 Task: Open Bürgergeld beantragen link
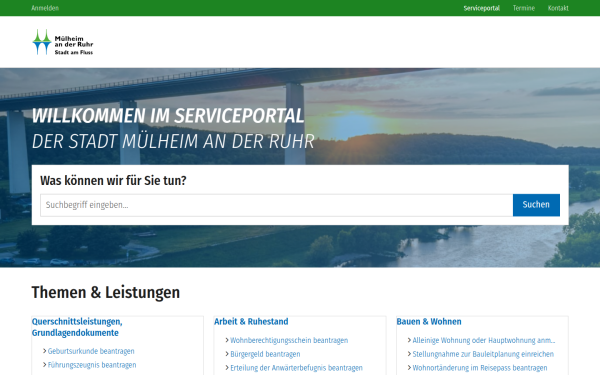point(265,354)
